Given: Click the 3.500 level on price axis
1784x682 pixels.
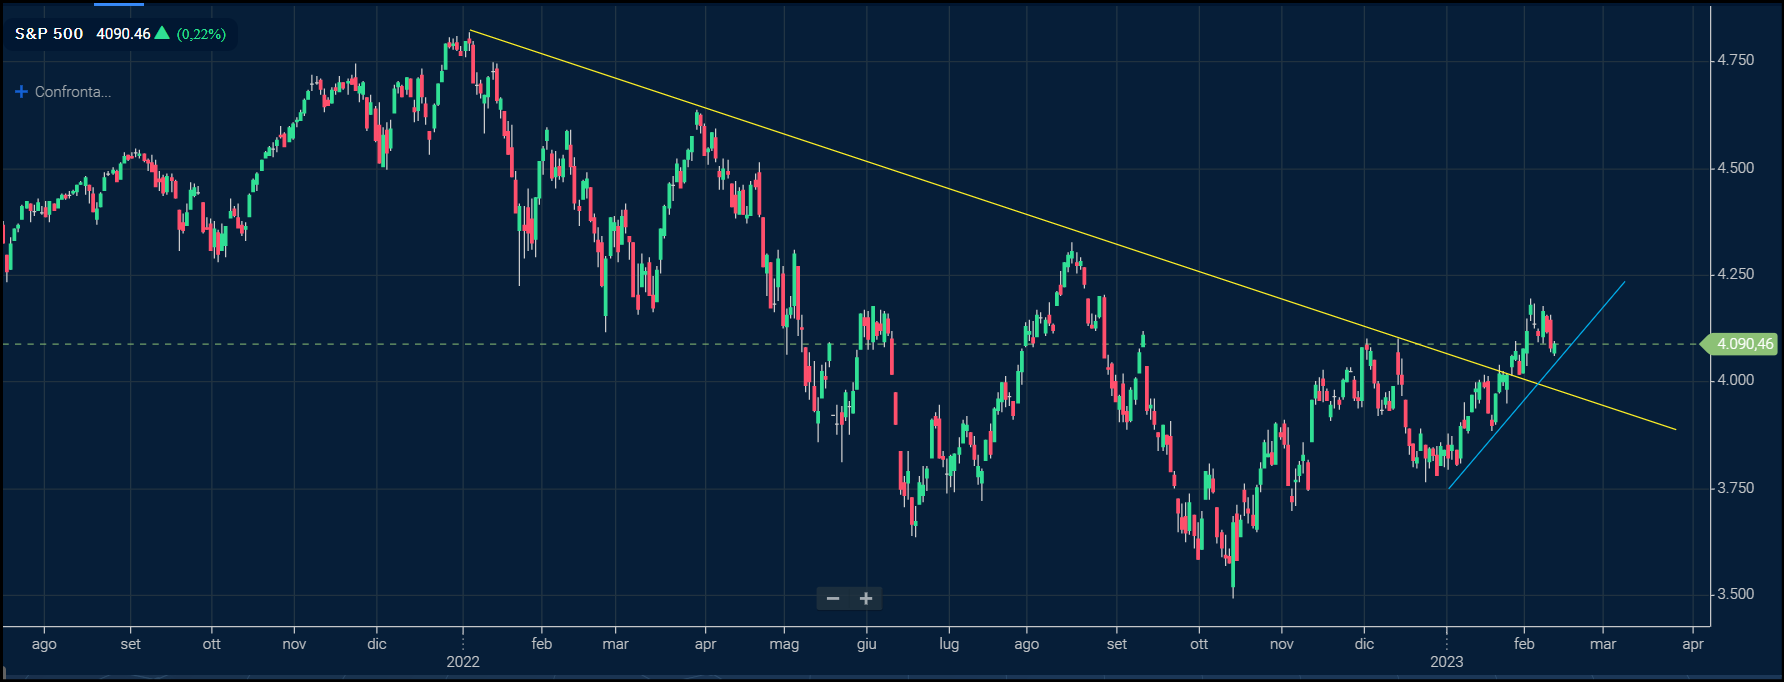Looking at the screenshot, I should coord(1735,594).
